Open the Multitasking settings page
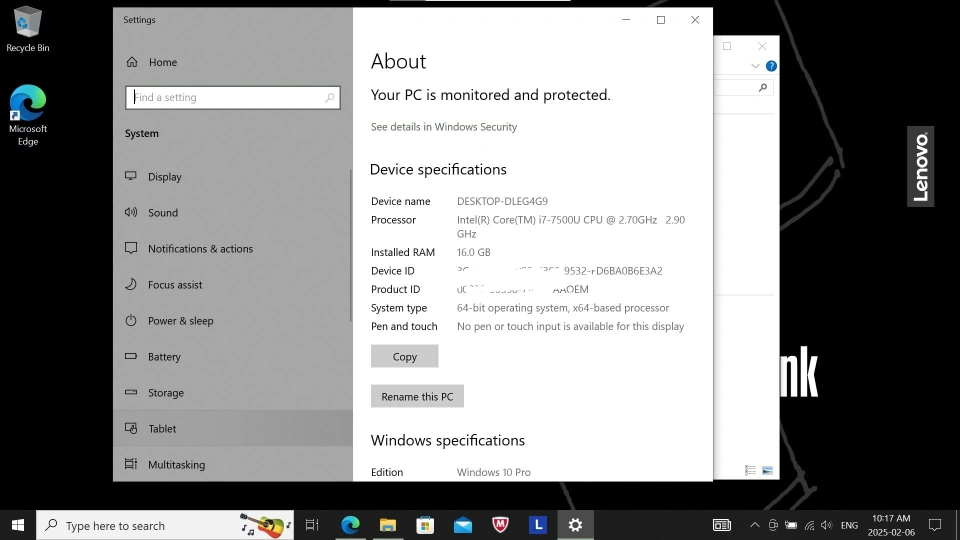Screen dimensions: 960x540 [x=176, y=465]
